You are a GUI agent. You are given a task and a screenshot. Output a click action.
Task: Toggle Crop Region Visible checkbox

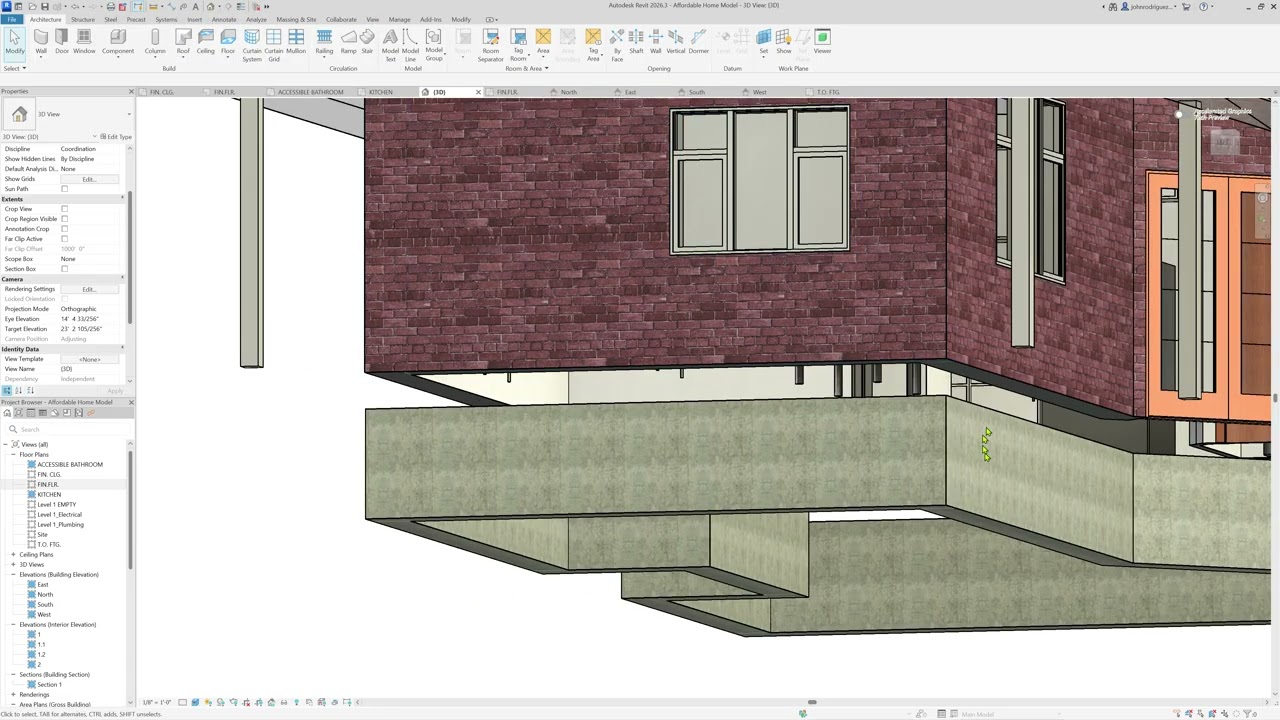coord(65,219)
